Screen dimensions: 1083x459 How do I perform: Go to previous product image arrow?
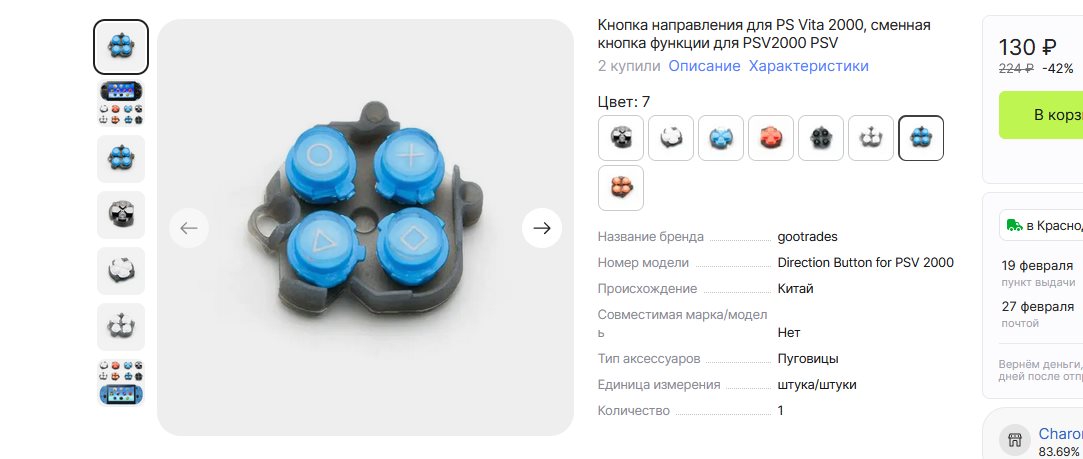189,228
